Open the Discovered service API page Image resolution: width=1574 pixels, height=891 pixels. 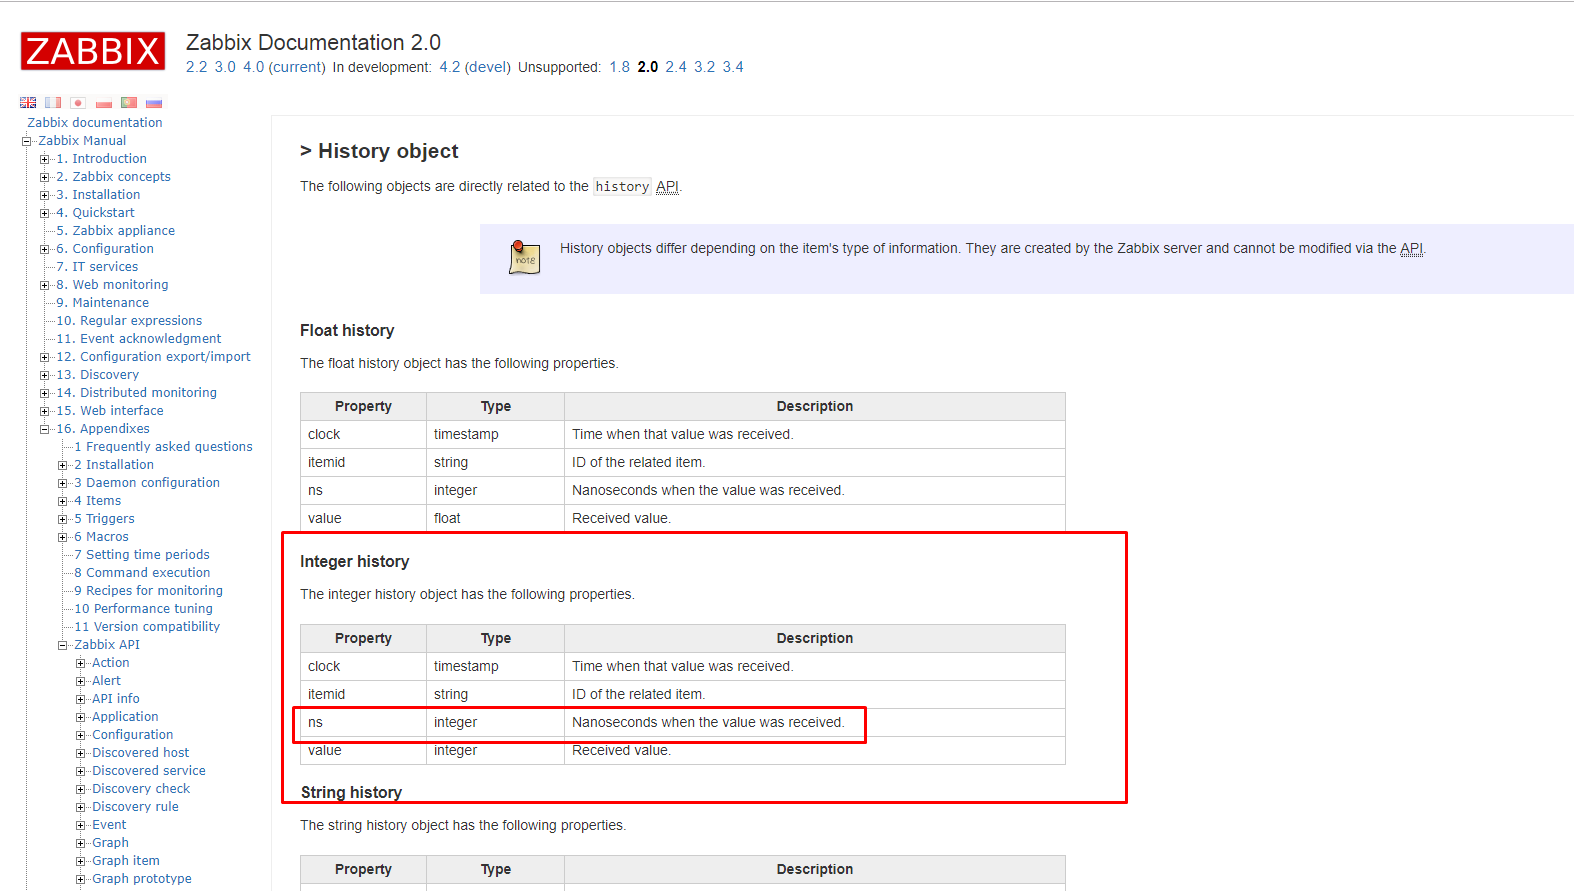pos(149,771)
